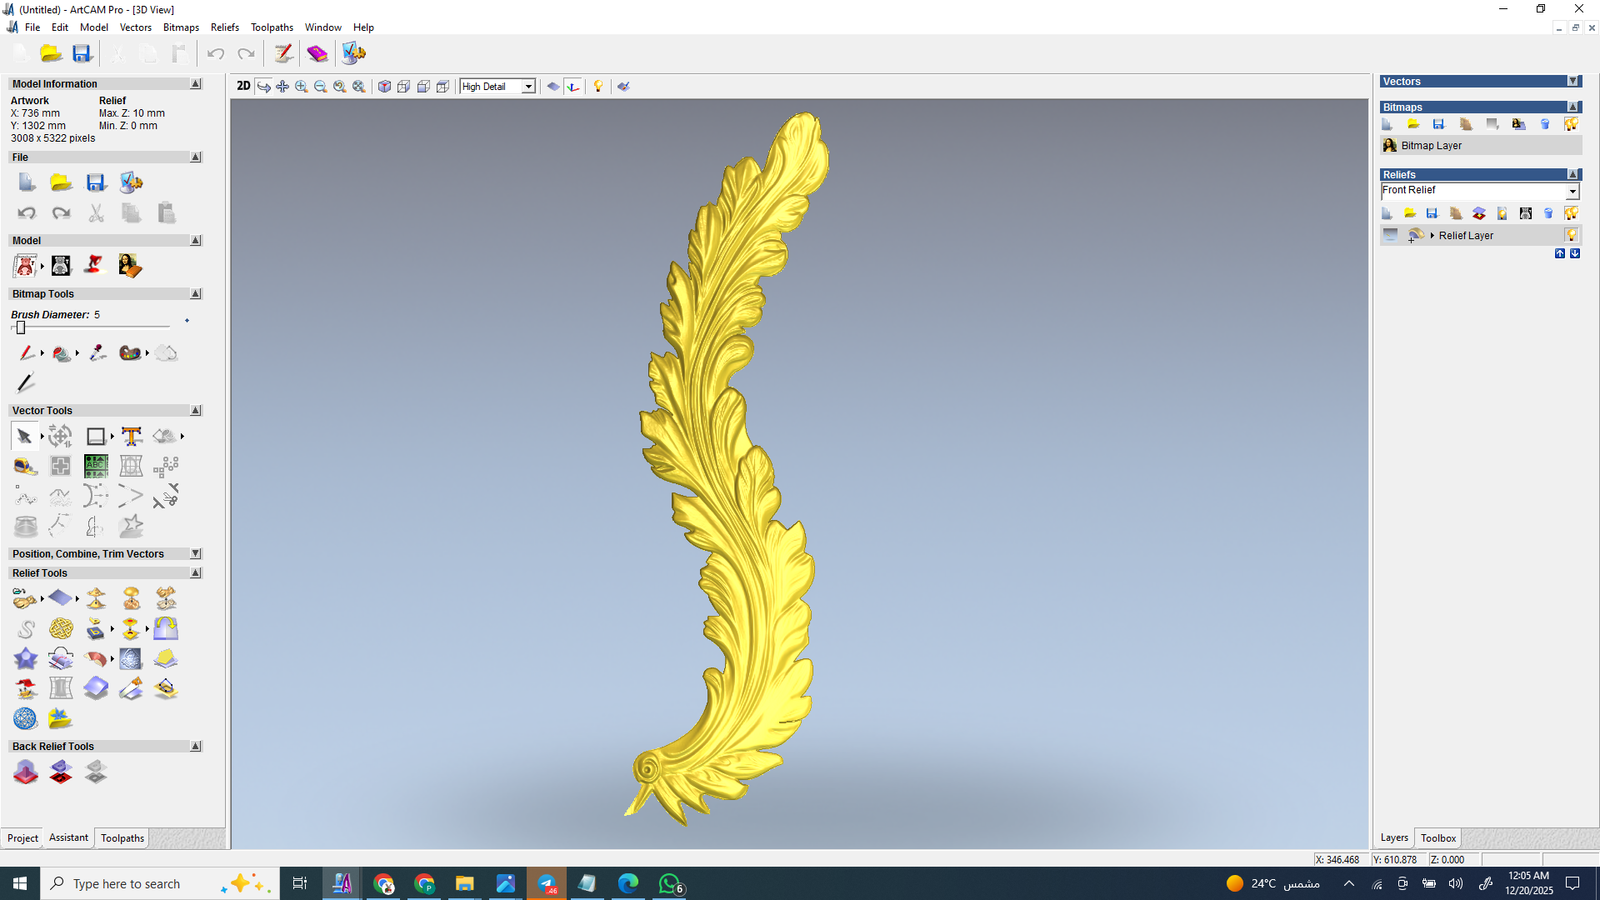Open the Reliefs menu
This screenshot has height=900, width=1600.
224,27
